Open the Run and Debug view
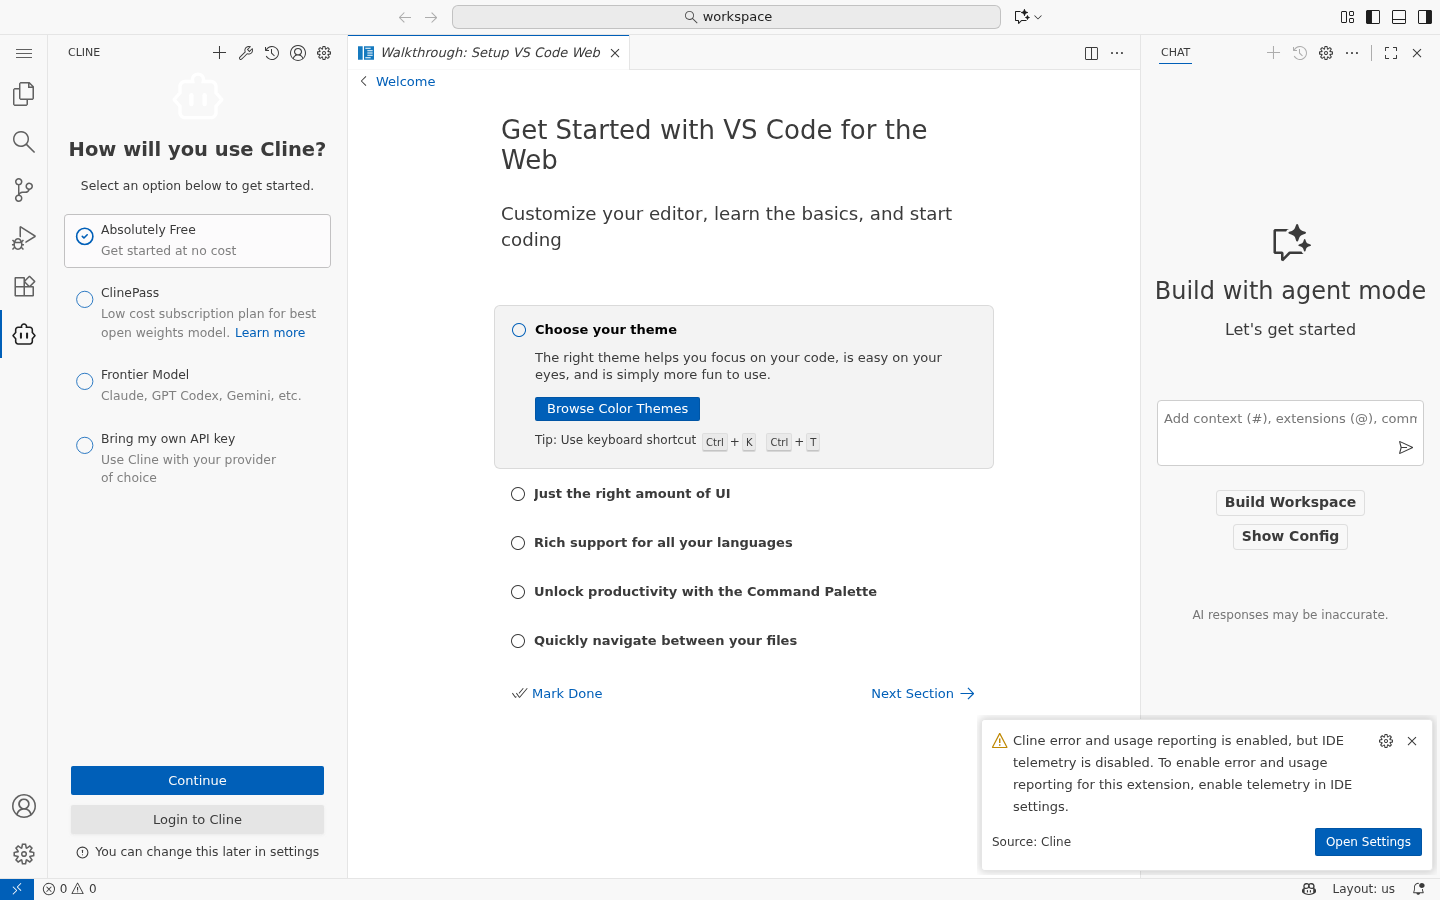The width and height of the screenshot is (1440, 900). coord(24,238)
